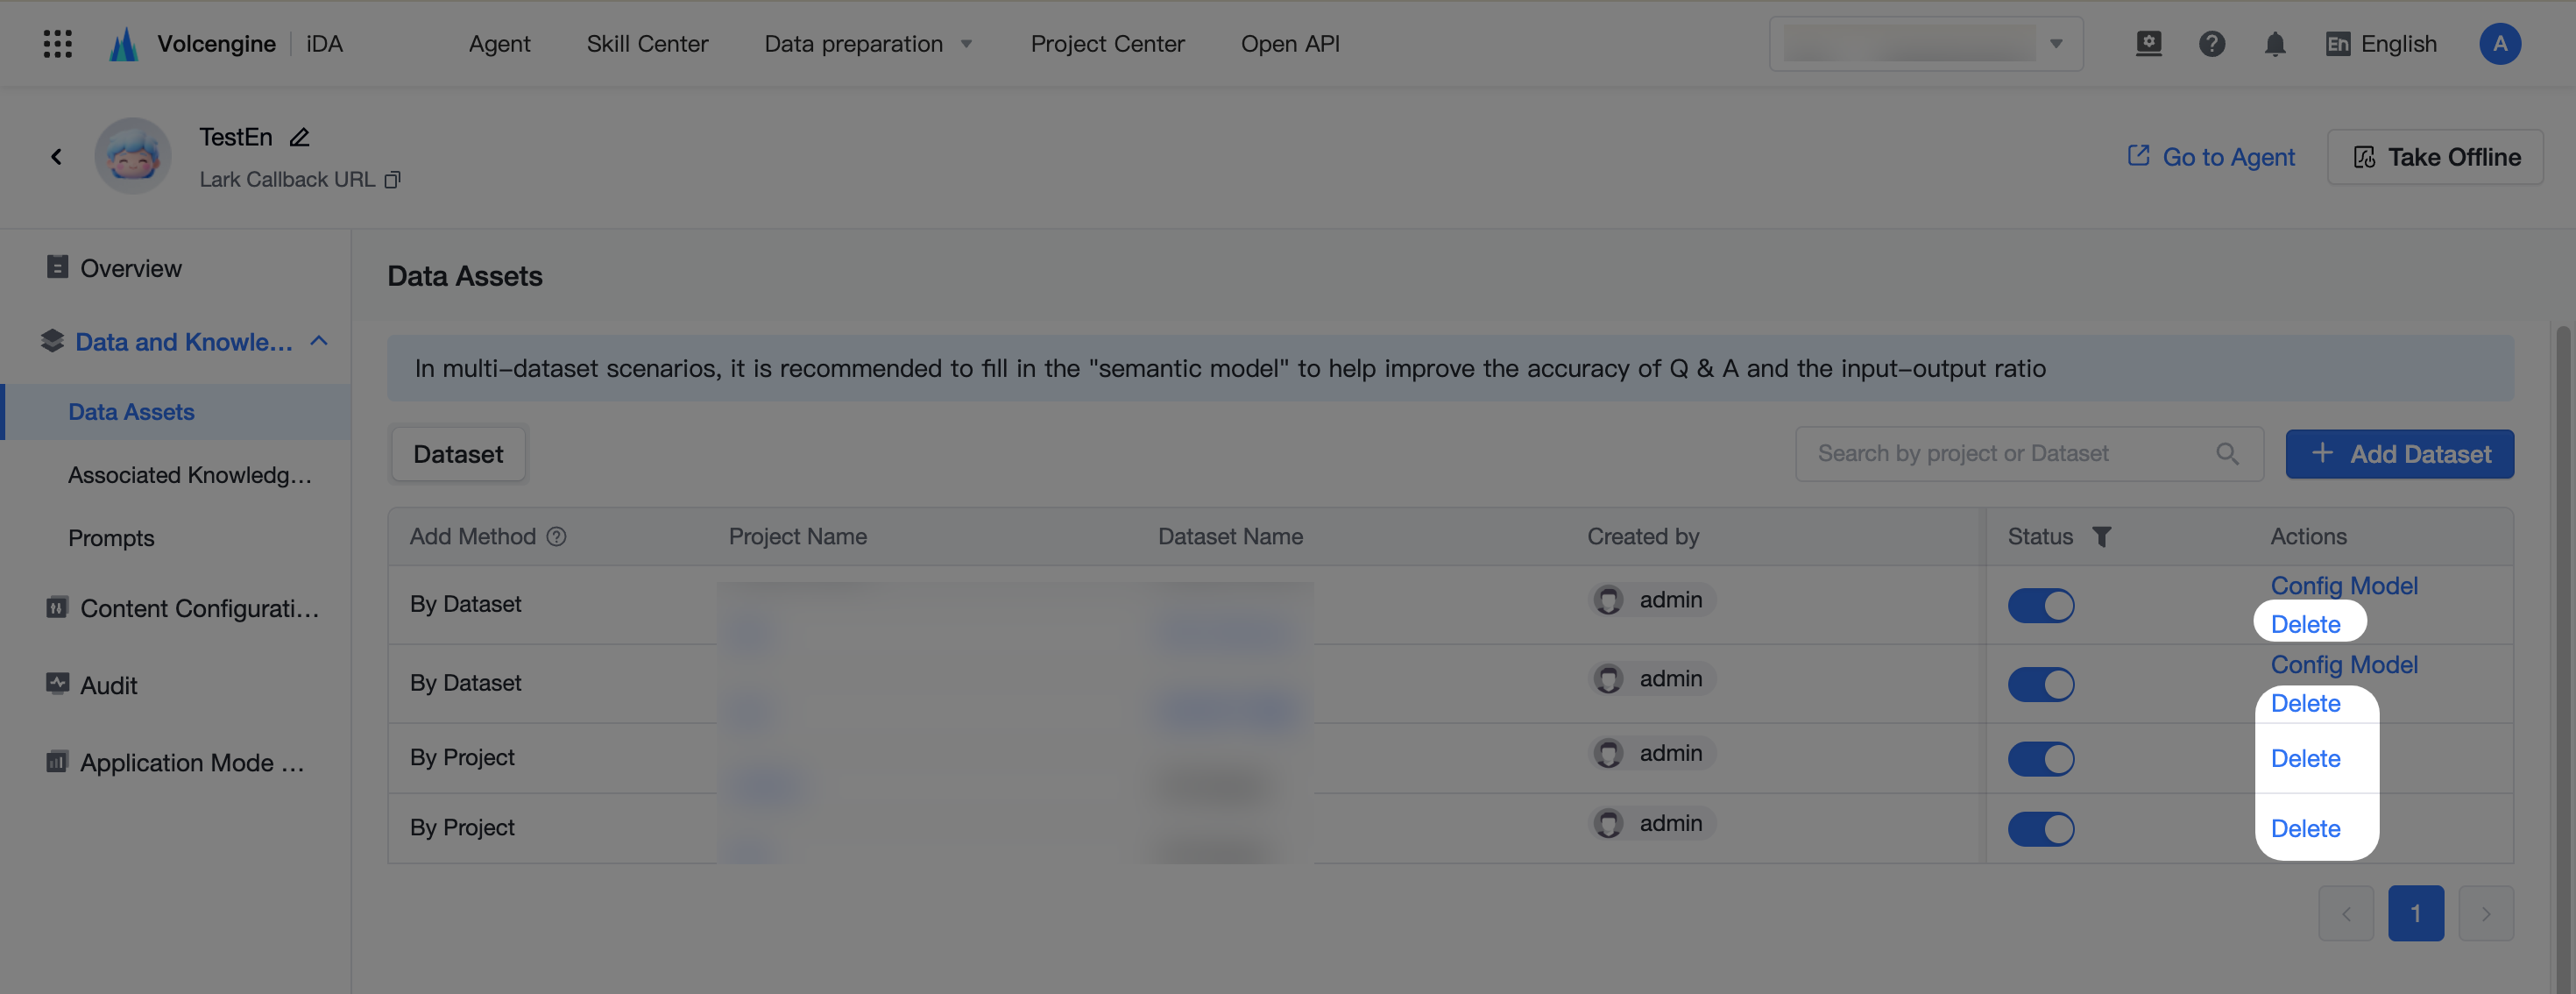Open the notifications bell

pos(2274,44)
